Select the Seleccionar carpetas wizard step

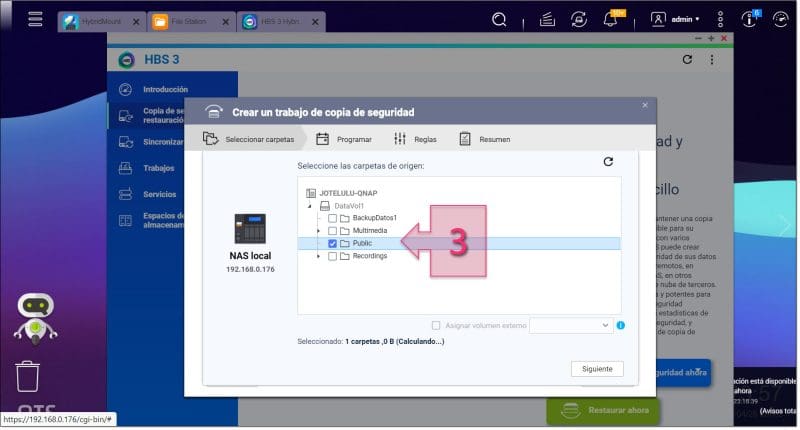click(248, 139)
